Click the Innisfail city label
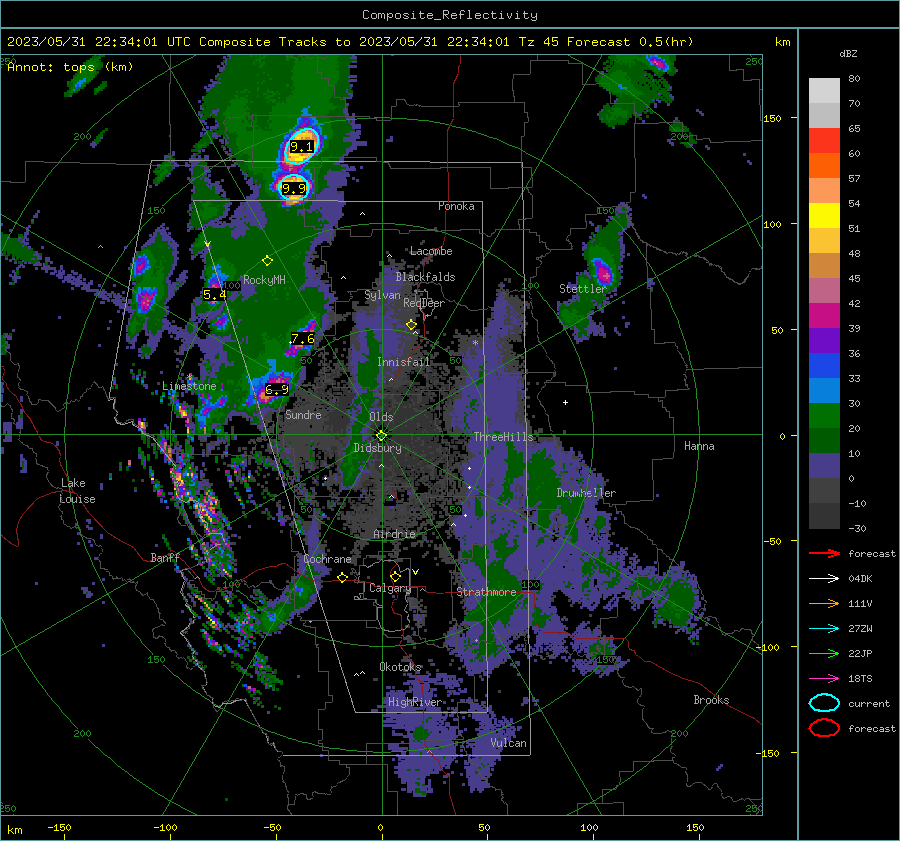This screenshot has width=900, height=841. click(x=403, y=362)
